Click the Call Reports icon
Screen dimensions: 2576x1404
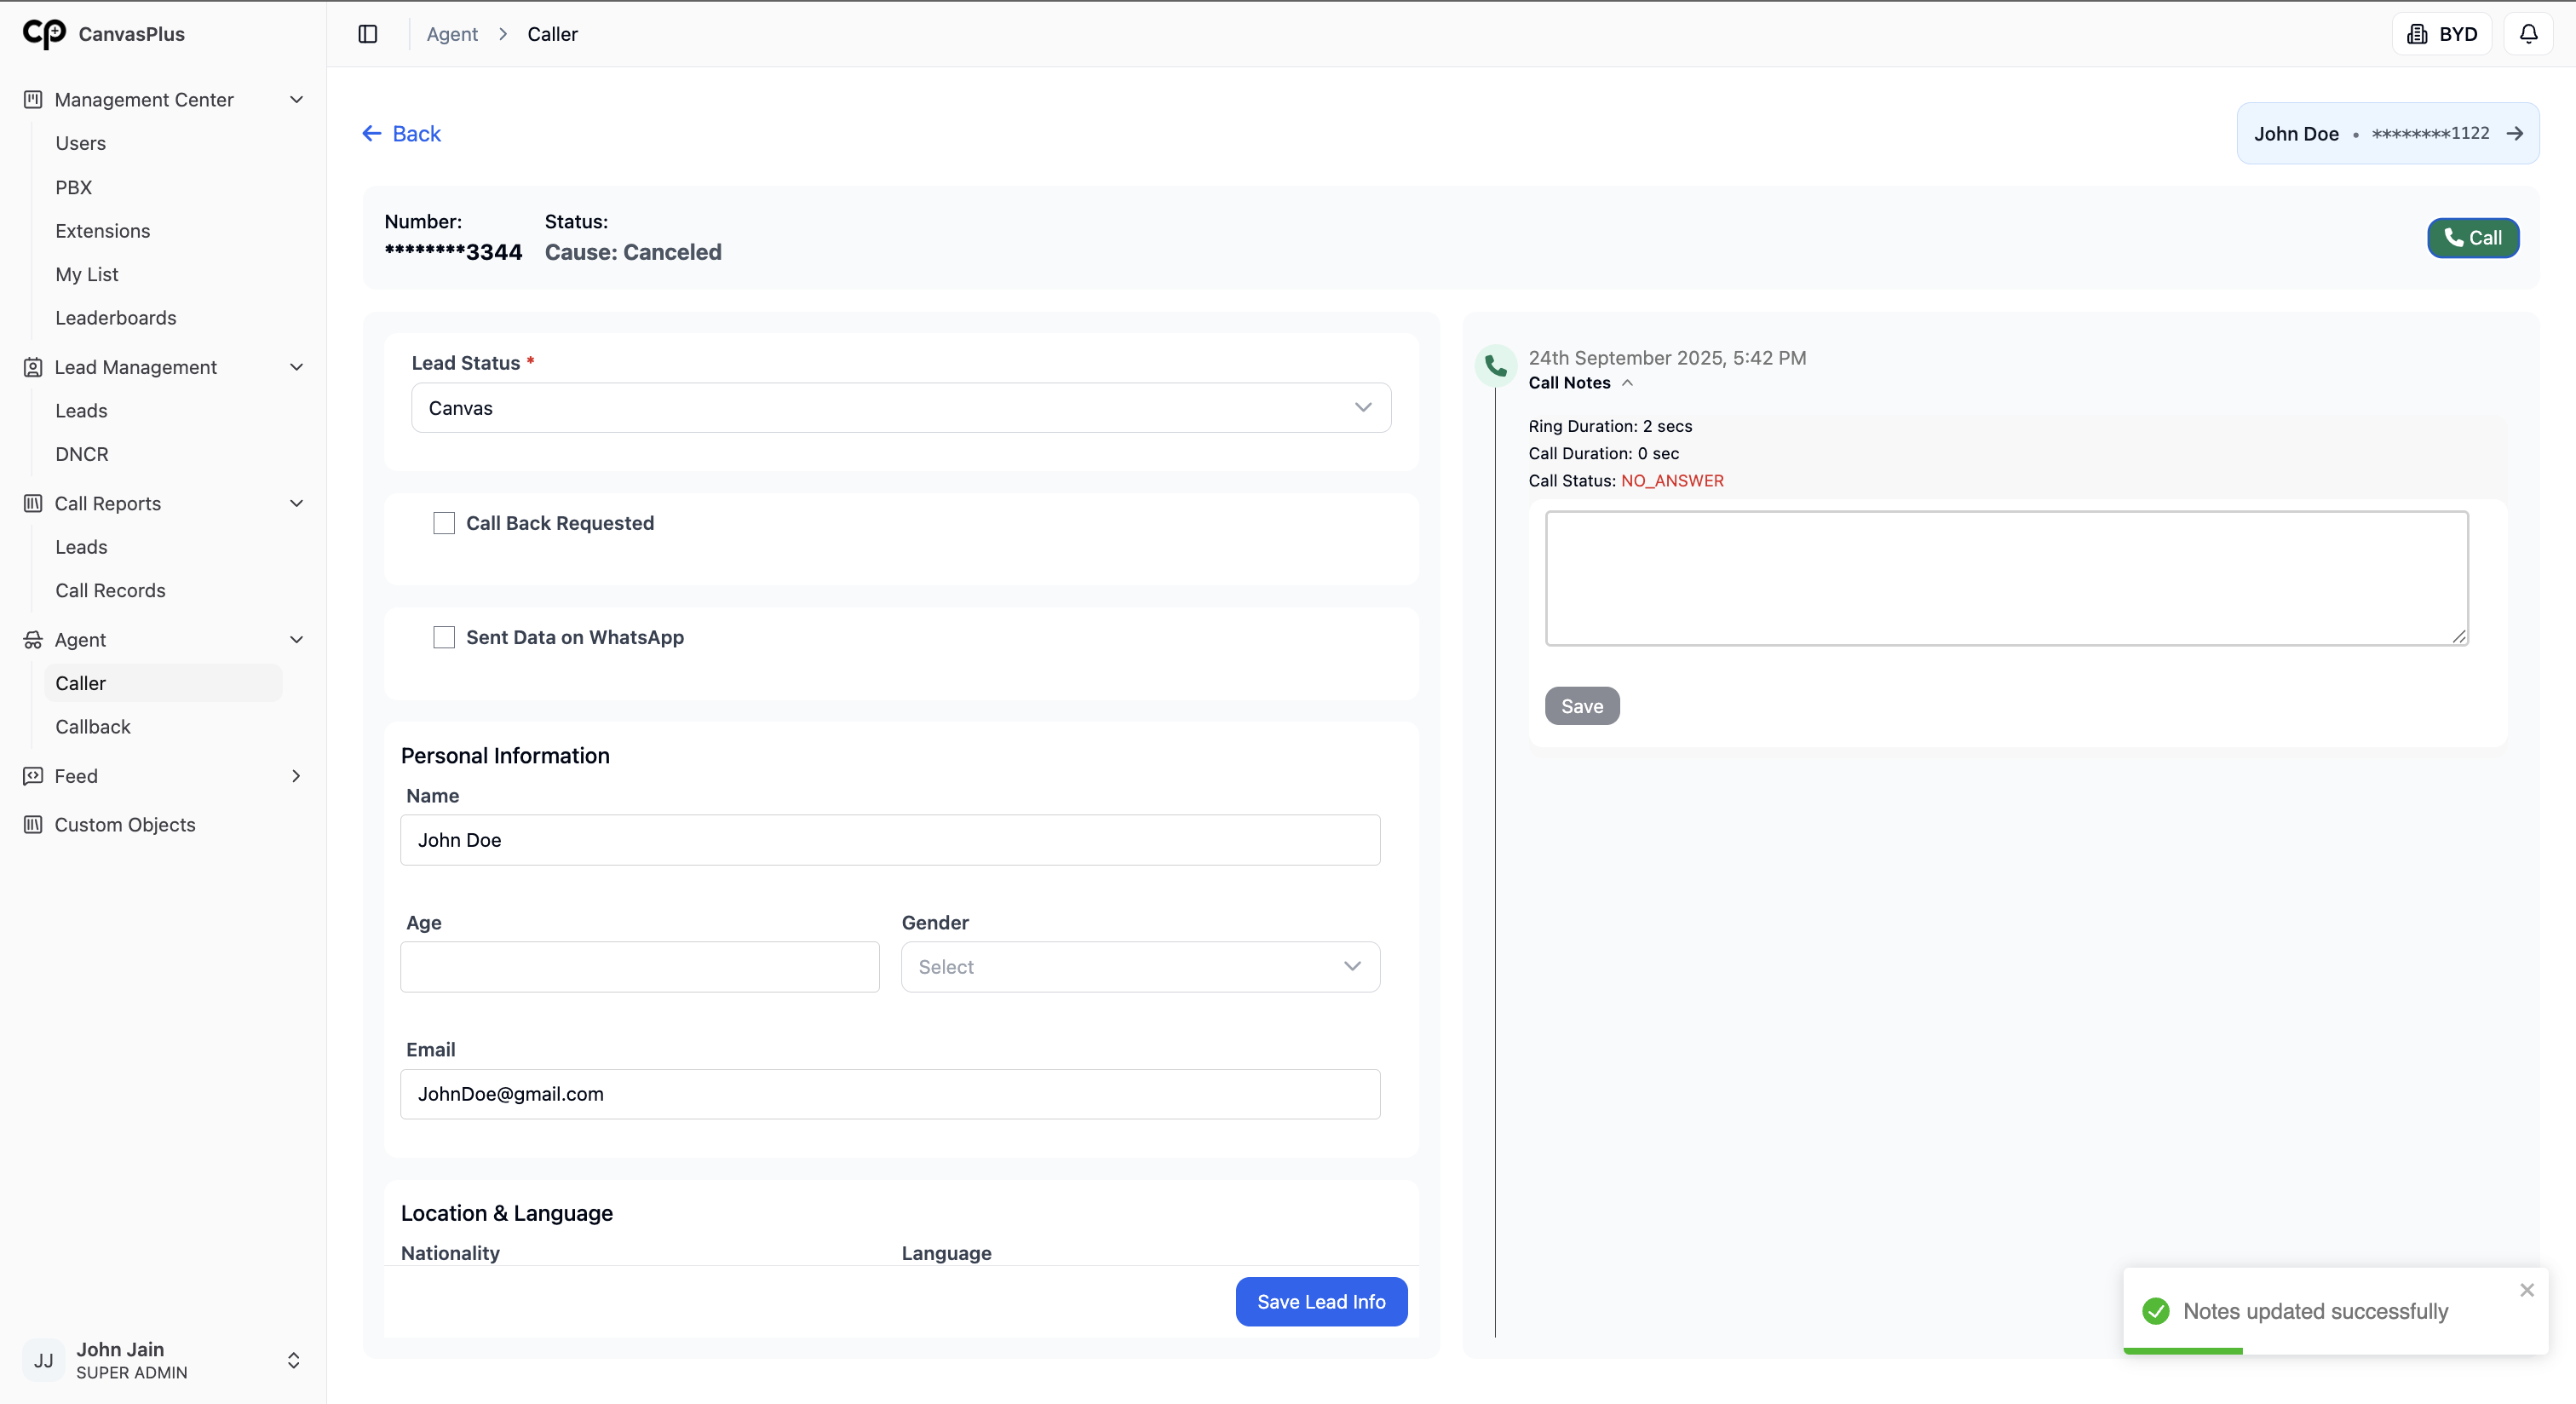pos(33,503)
